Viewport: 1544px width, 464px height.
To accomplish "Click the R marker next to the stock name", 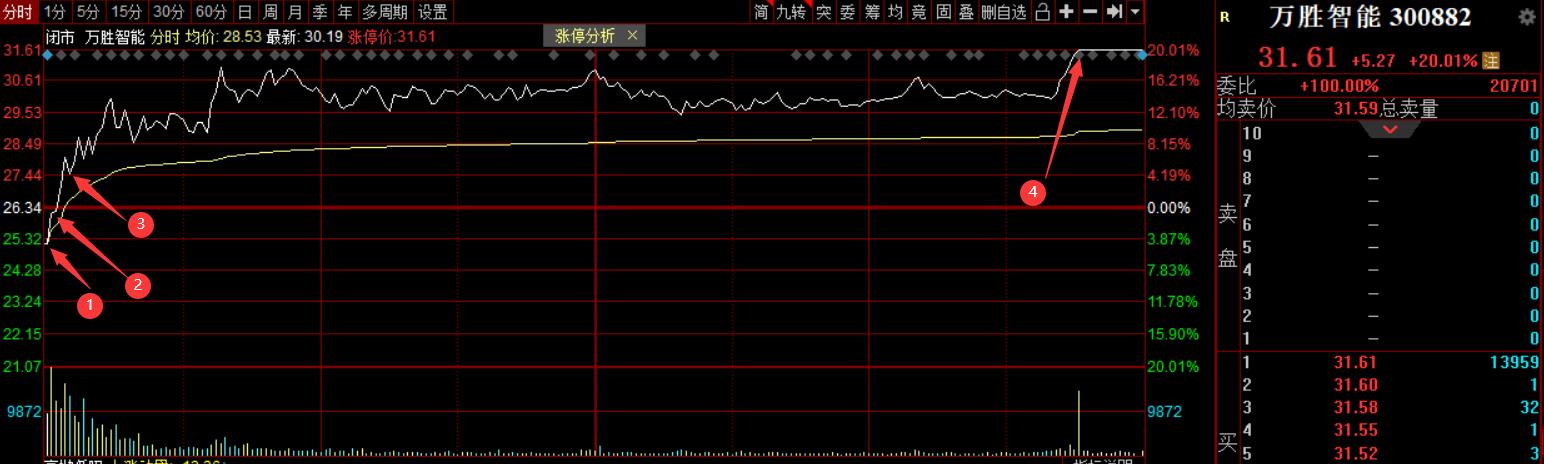I will pos(1226,18).
